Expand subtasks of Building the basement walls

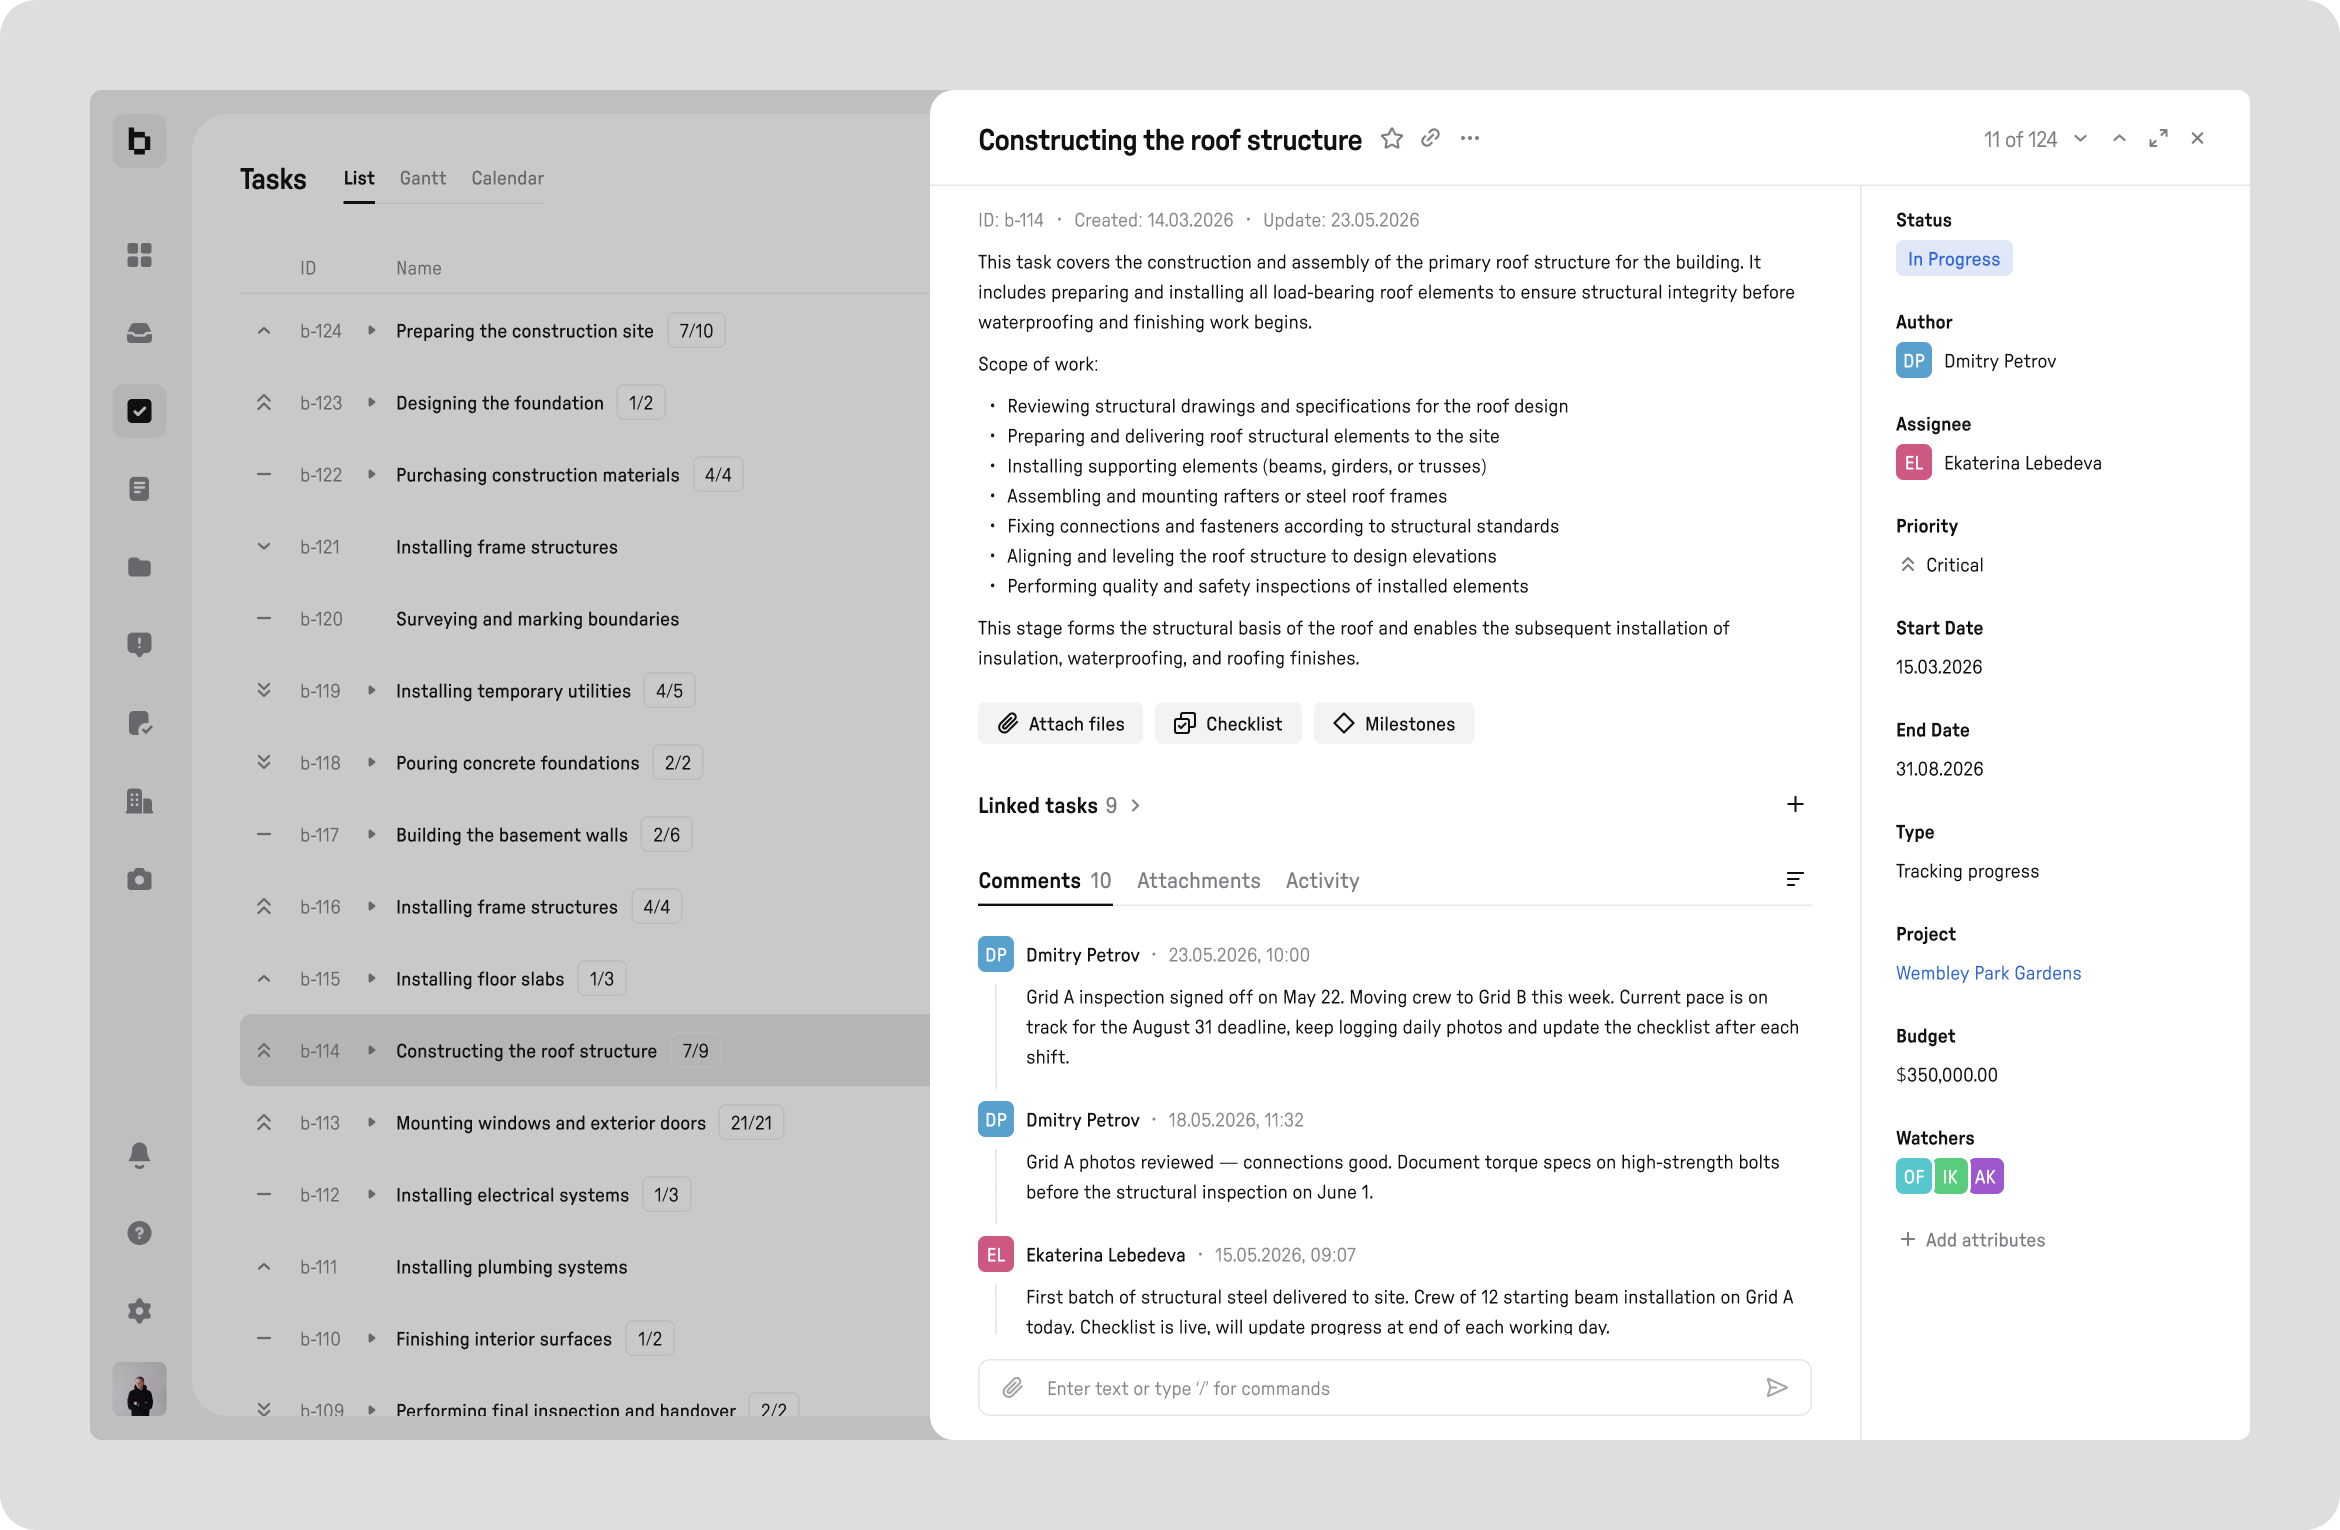tap(371, 834)
